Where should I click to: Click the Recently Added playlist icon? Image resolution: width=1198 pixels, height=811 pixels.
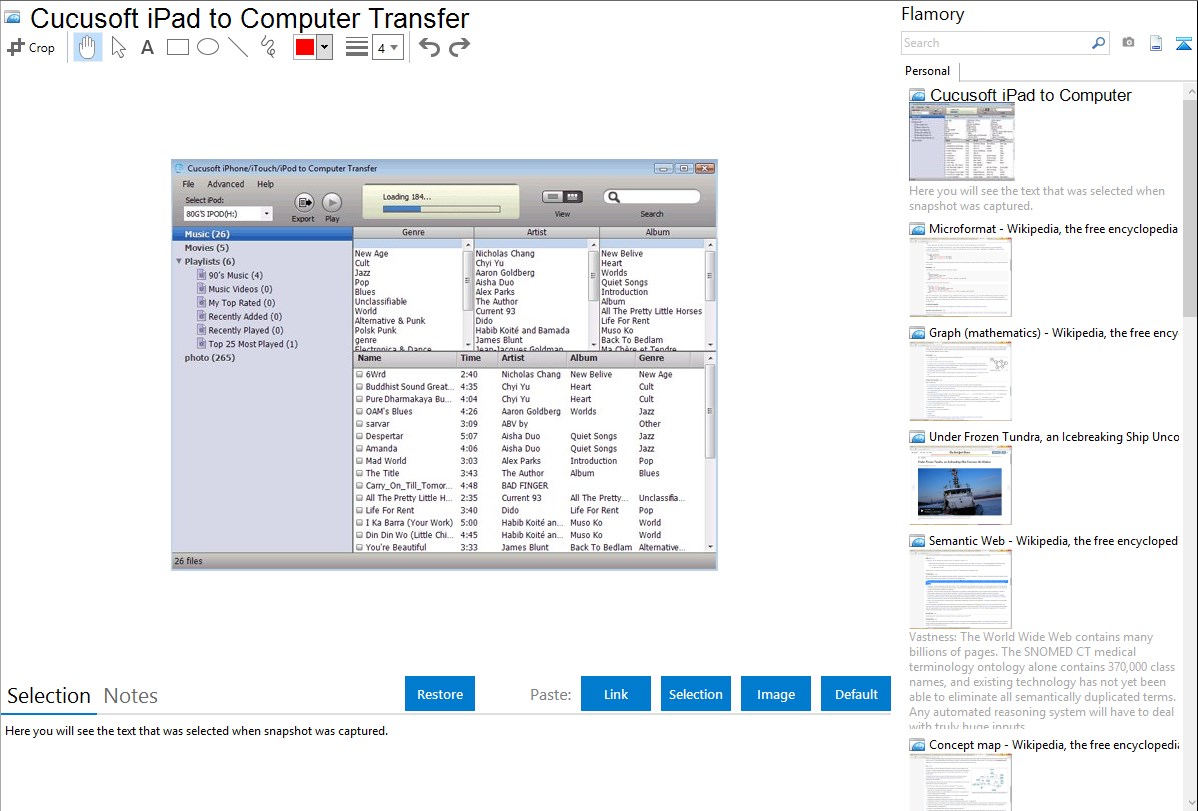click(202, 316)
